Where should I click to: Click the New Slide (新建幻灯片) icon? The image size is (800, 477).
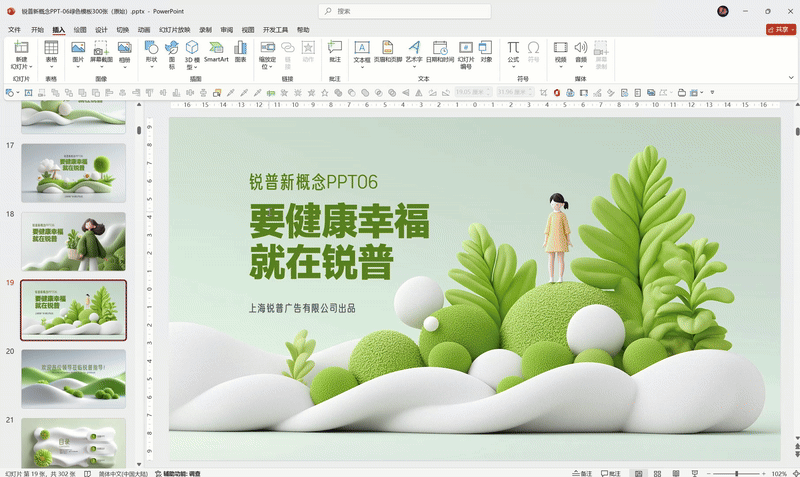[x=21, y=48]
